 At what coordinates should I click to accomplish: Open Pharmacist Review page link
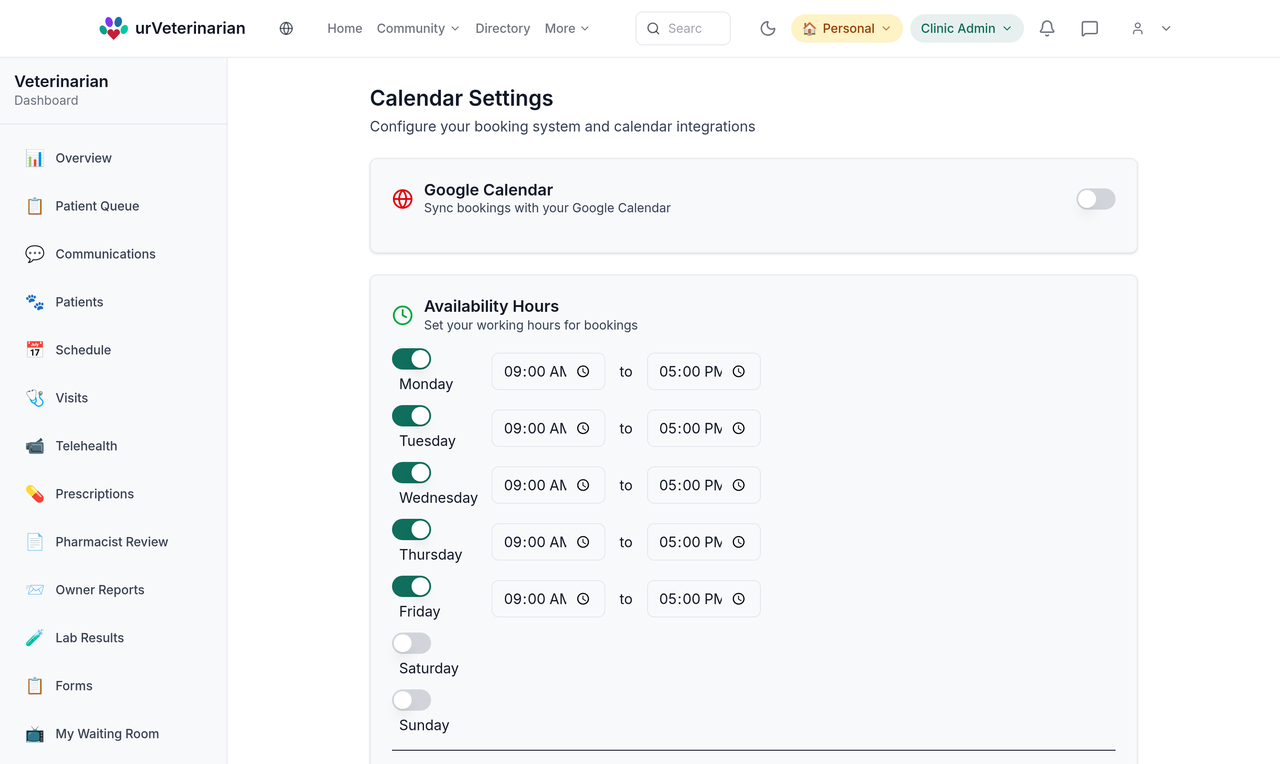[113, 542]
